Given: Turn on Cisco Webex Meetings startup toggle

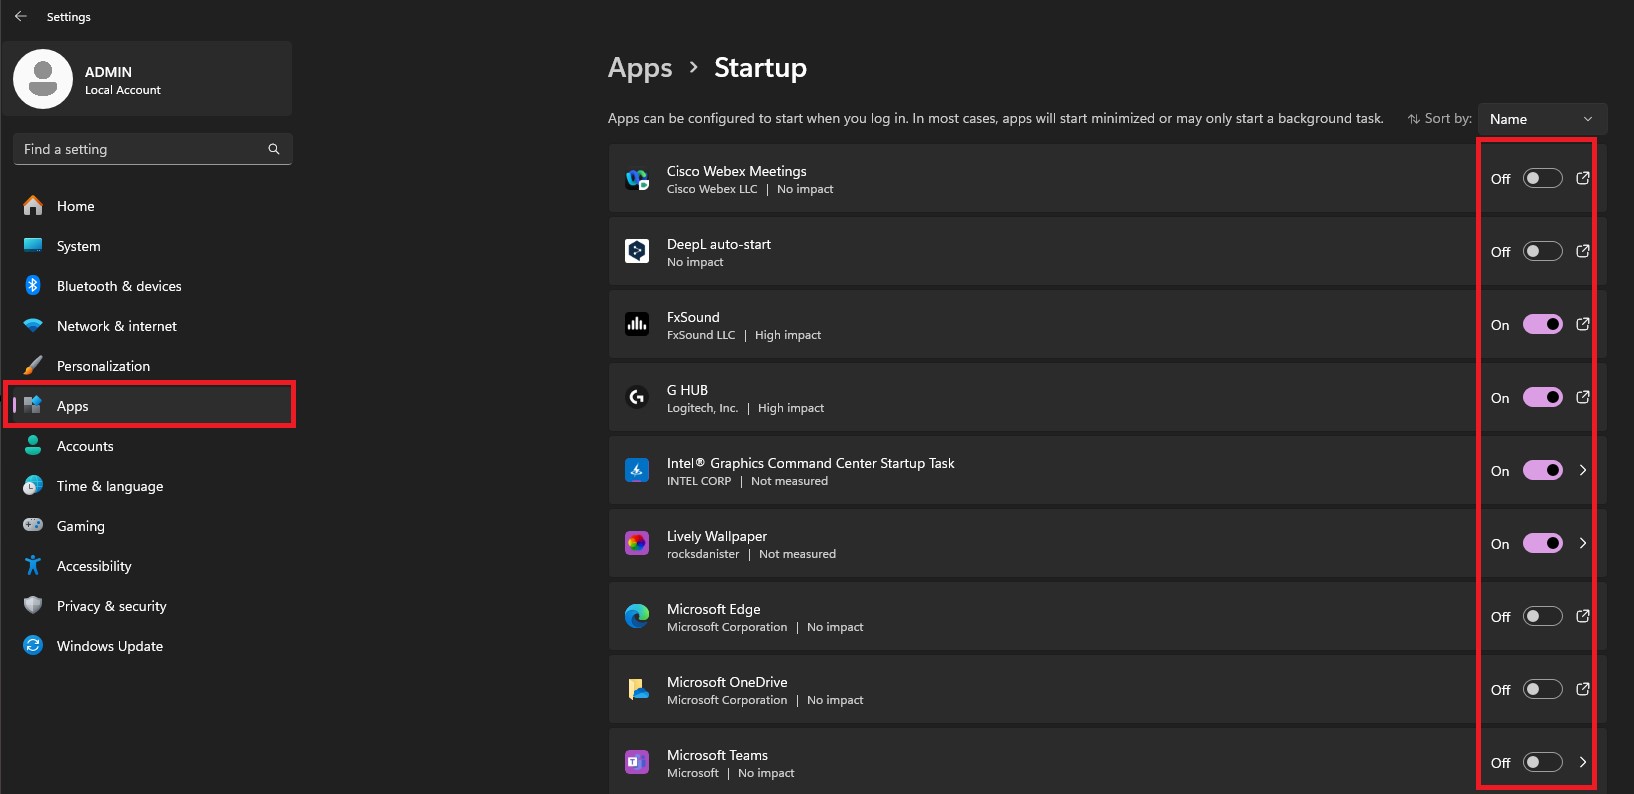Looking at the screenshot, I should [x=1542, y=178].
